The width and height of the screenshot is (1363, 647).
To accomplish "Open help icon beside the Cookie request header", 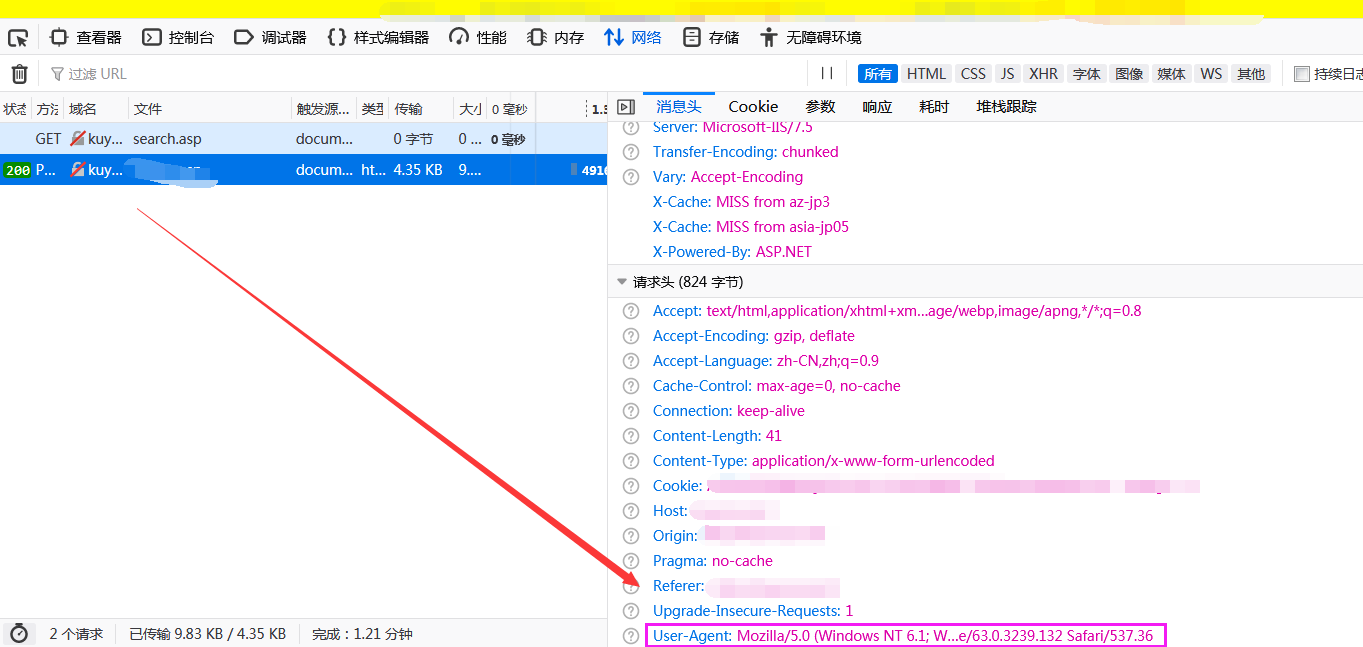I will pyautogui.click(x=630, y=486).
